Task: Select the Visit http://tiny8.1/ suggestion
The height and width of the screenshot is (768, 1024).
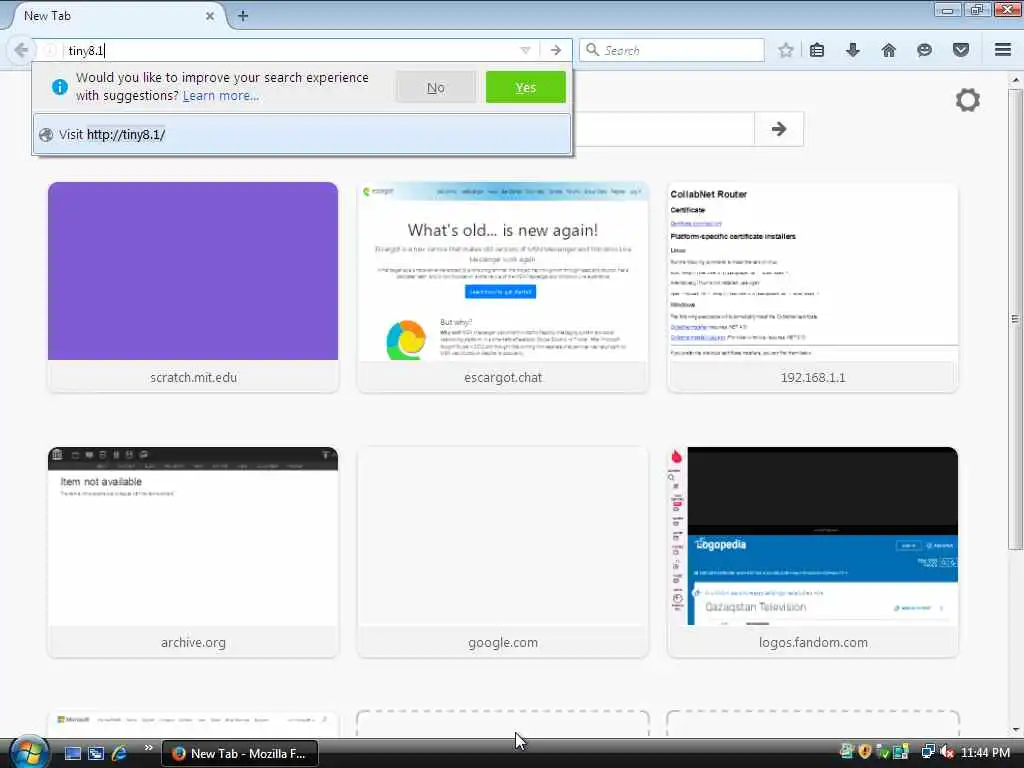Action: click(302, 135)
